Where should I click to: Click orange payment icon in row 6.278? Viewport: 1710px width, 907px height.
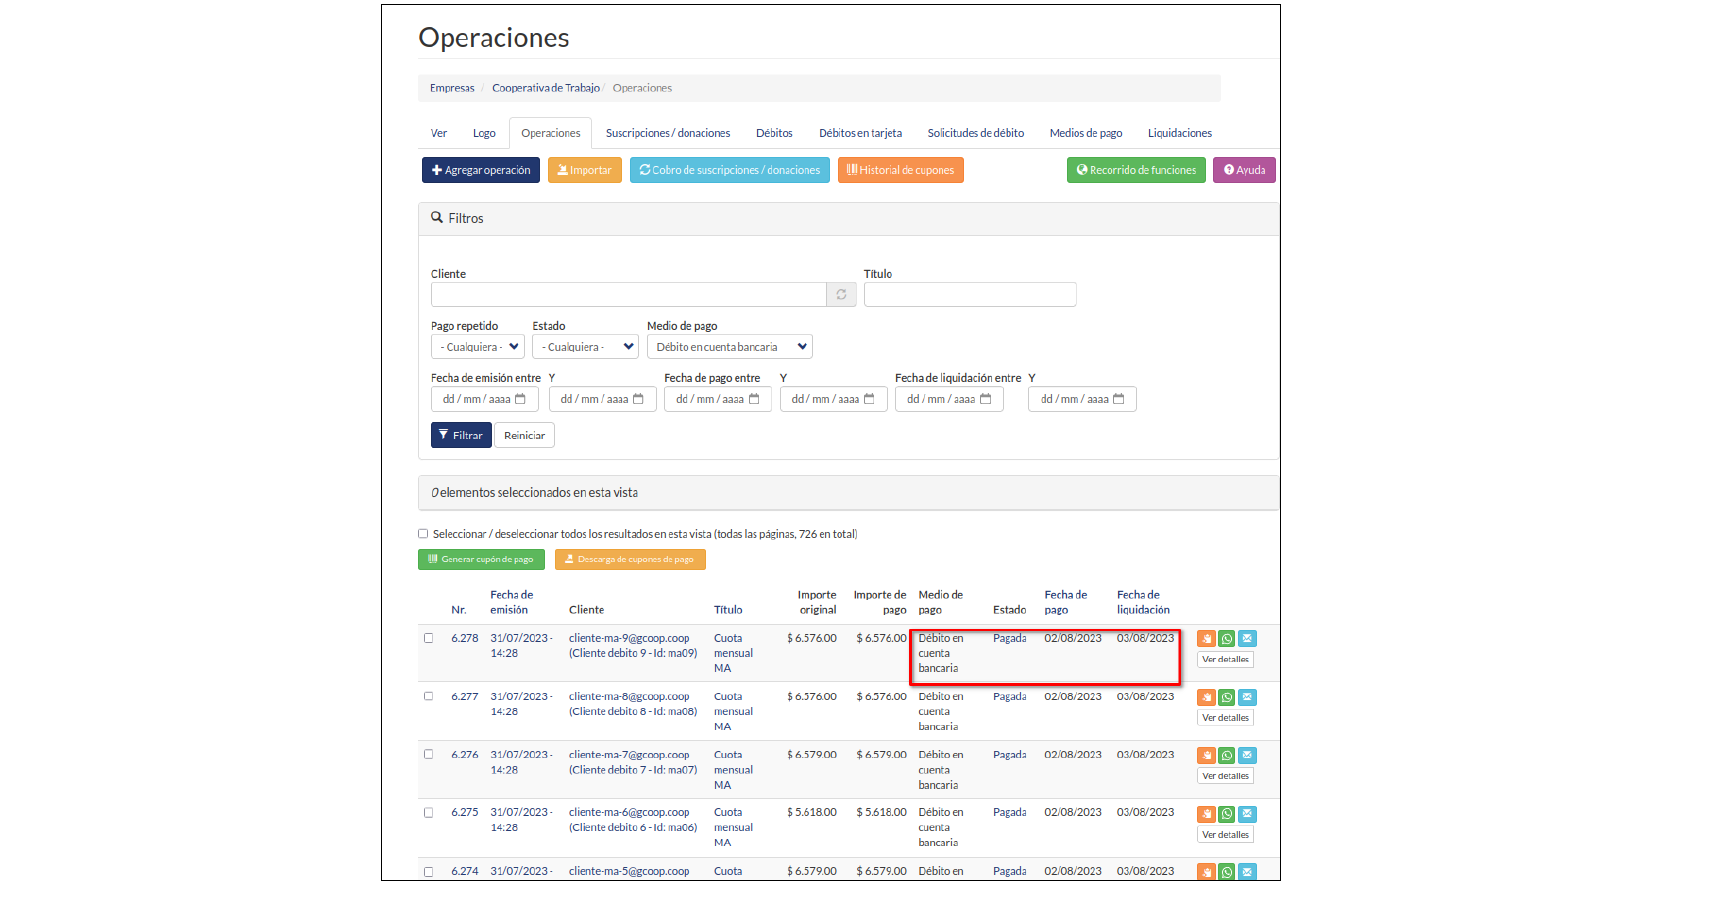coord(1206,639)
